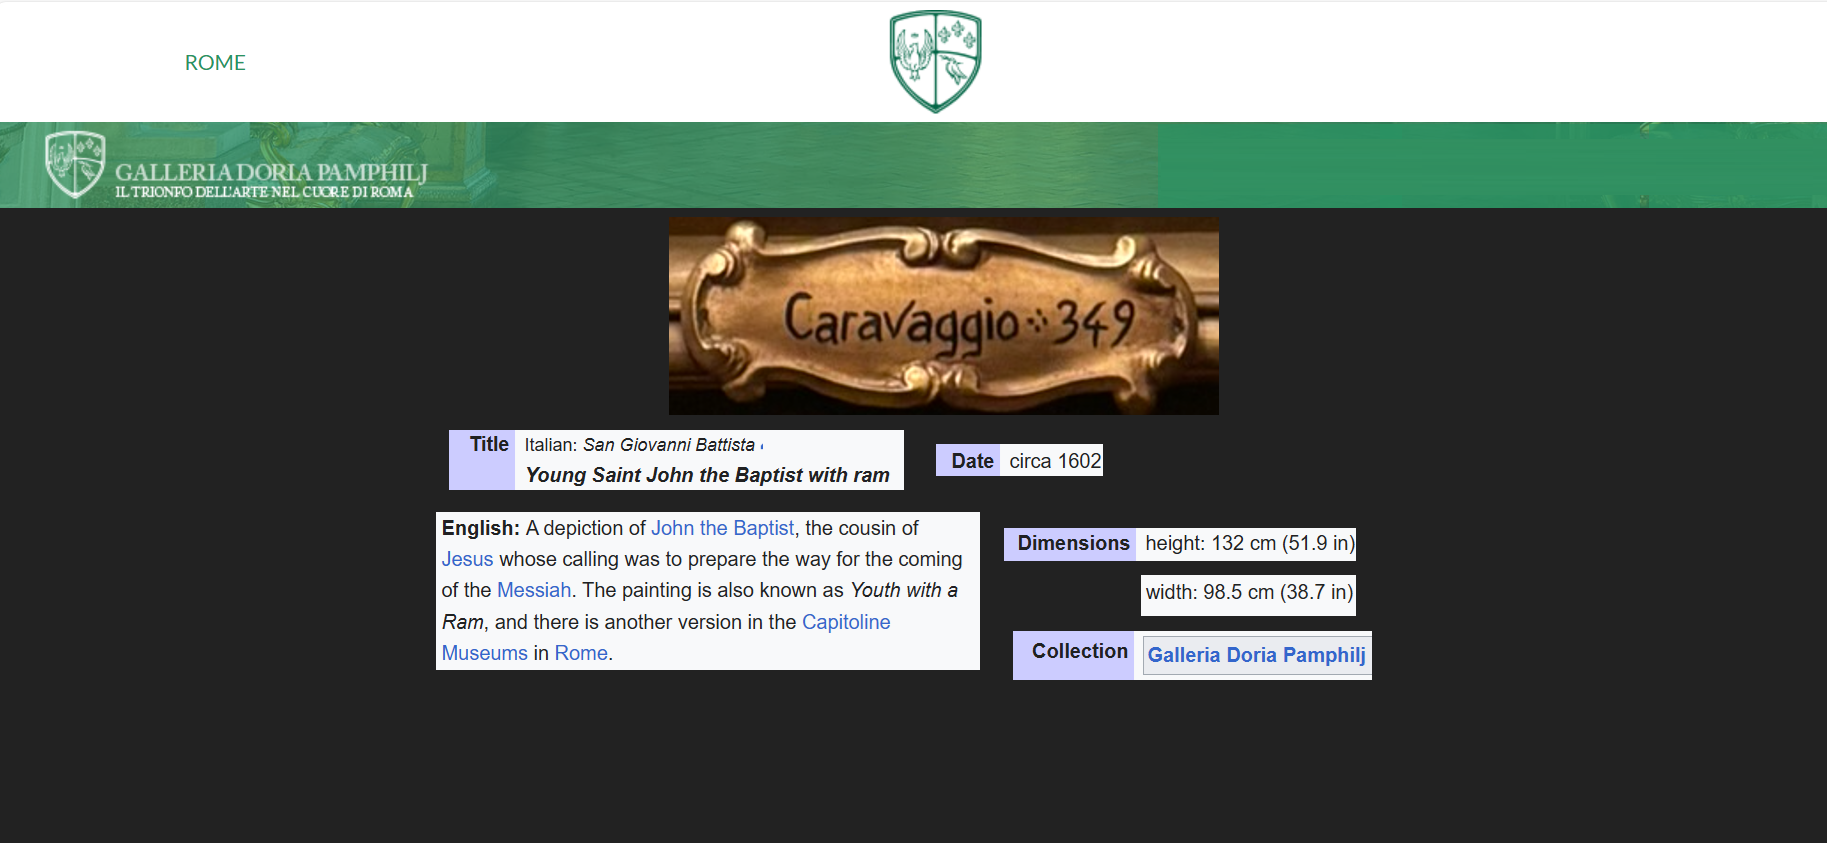Click the circa 1602 date value

click(x=1054, y=460)
